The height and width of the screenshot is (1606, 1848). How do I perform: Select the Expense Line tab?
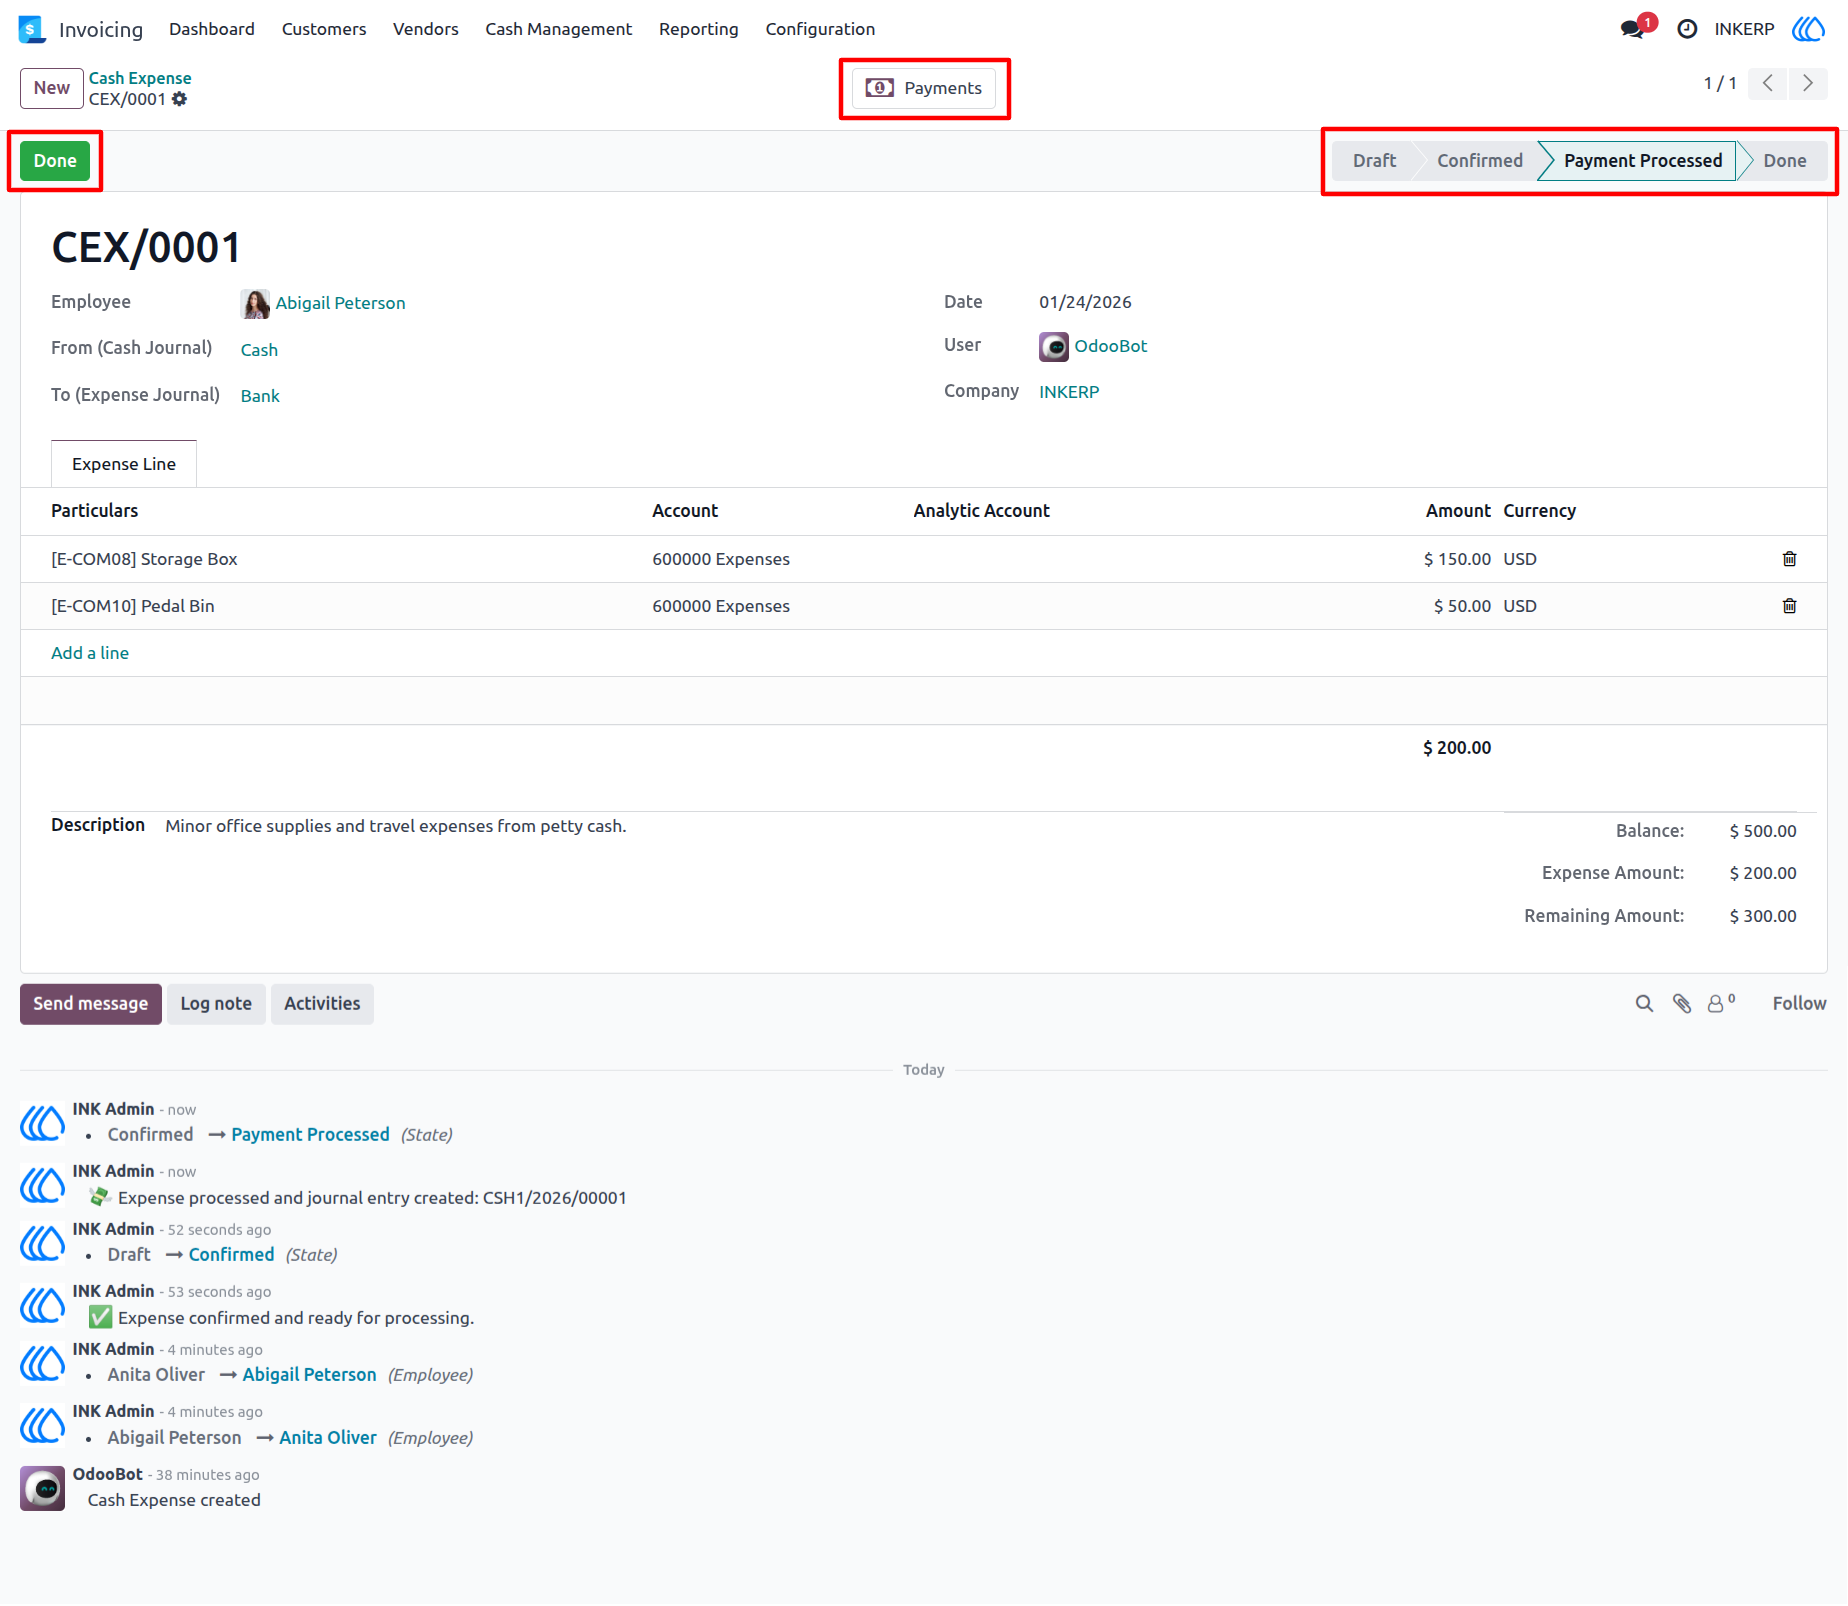[124, 464]
